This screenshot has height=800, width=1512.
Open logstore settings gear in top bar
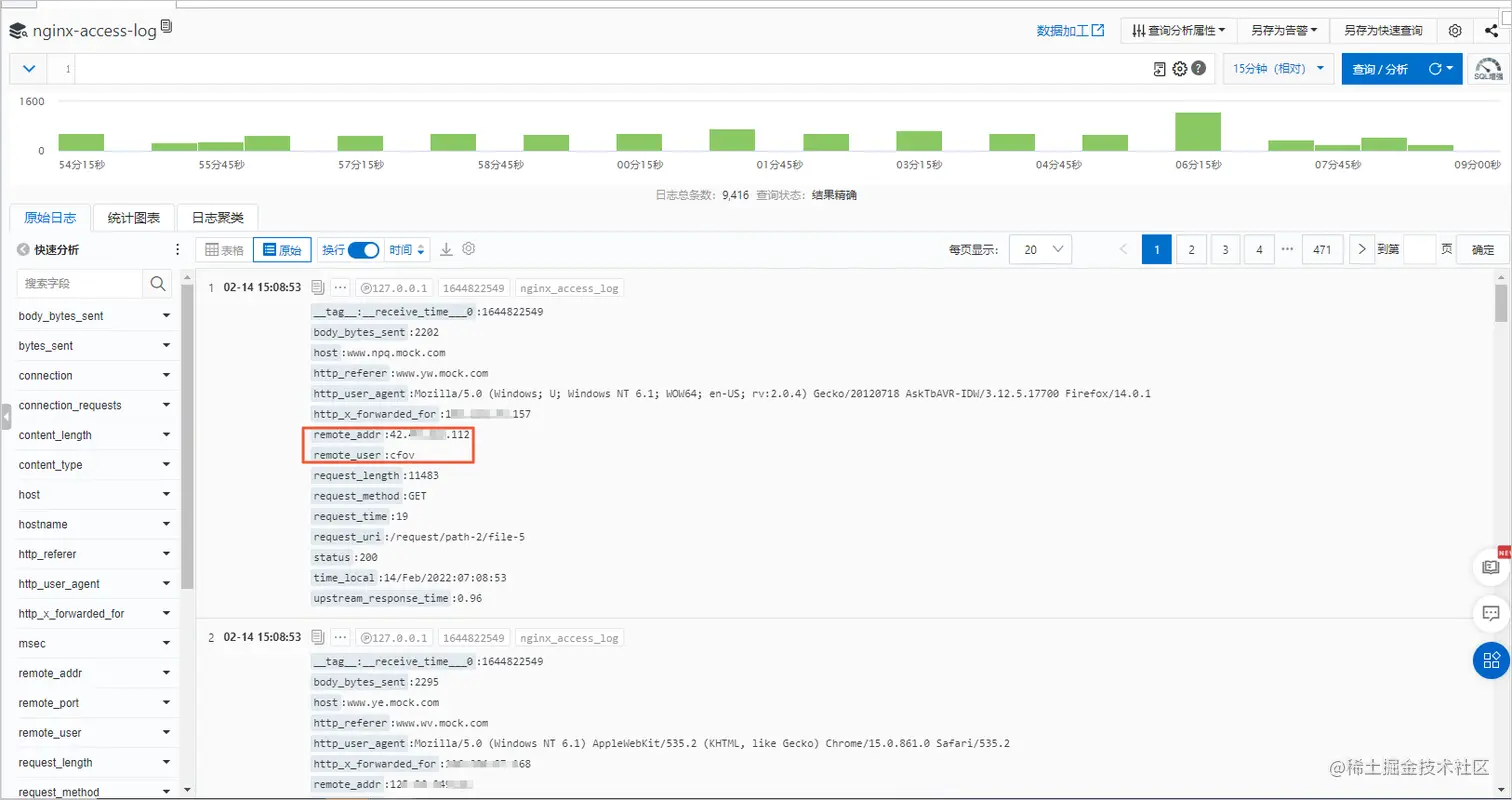point(1455,31)
